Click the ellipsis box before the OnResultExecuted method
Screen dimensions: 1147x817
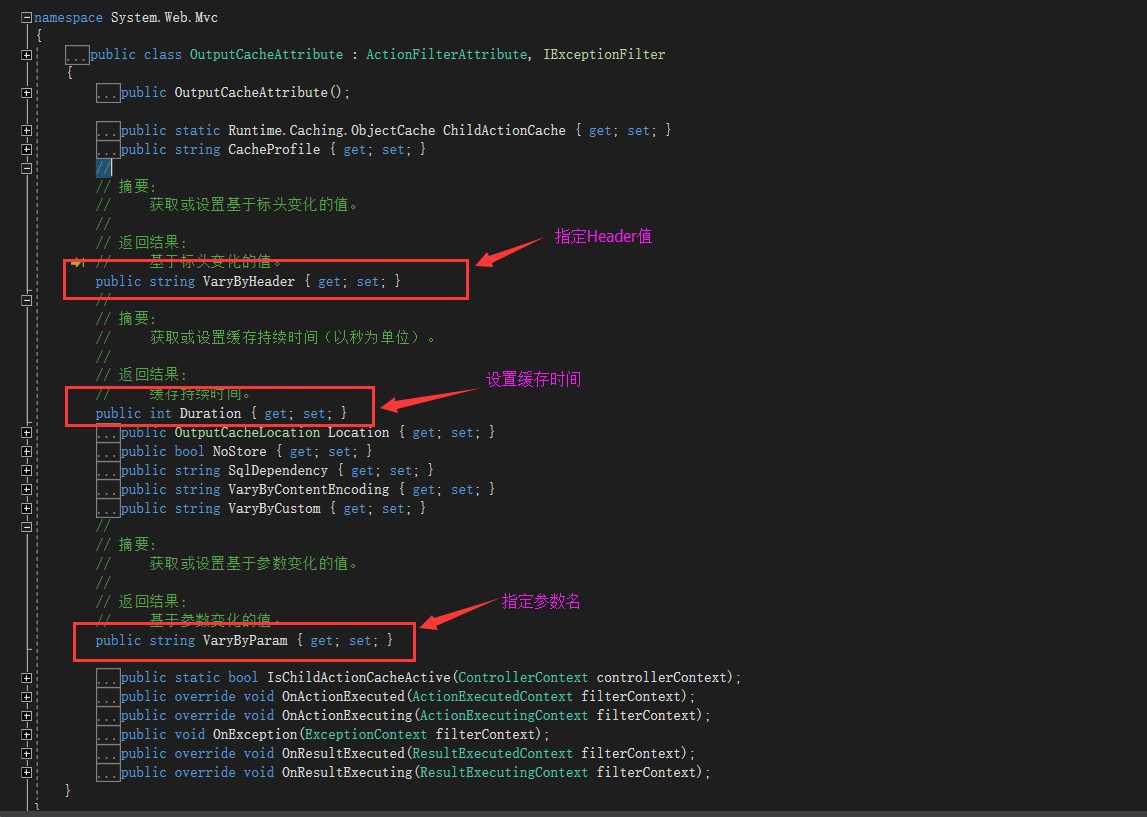(x=108, y=754)
